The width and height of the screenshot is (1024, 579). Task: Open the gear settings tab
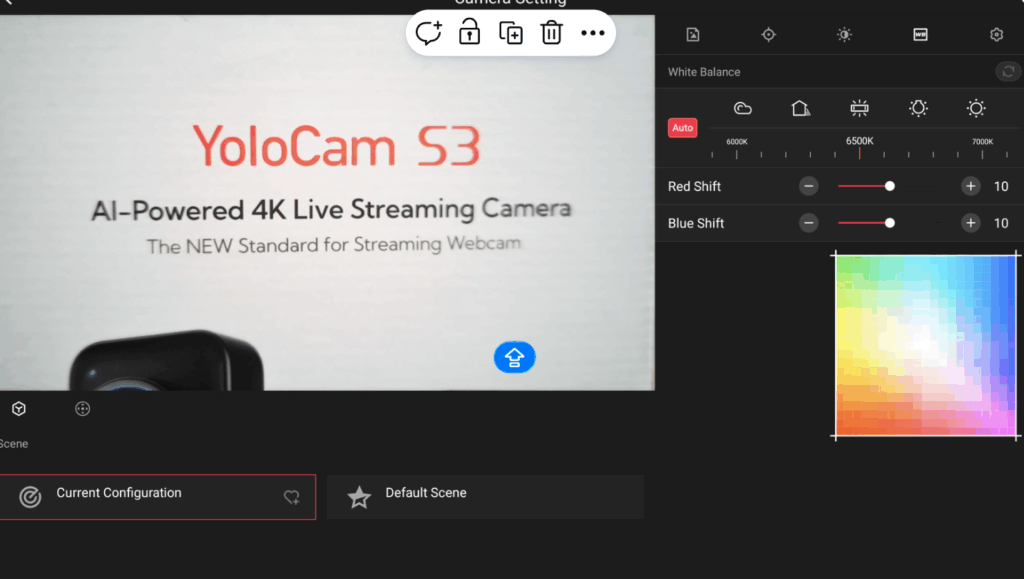[996, 35]
